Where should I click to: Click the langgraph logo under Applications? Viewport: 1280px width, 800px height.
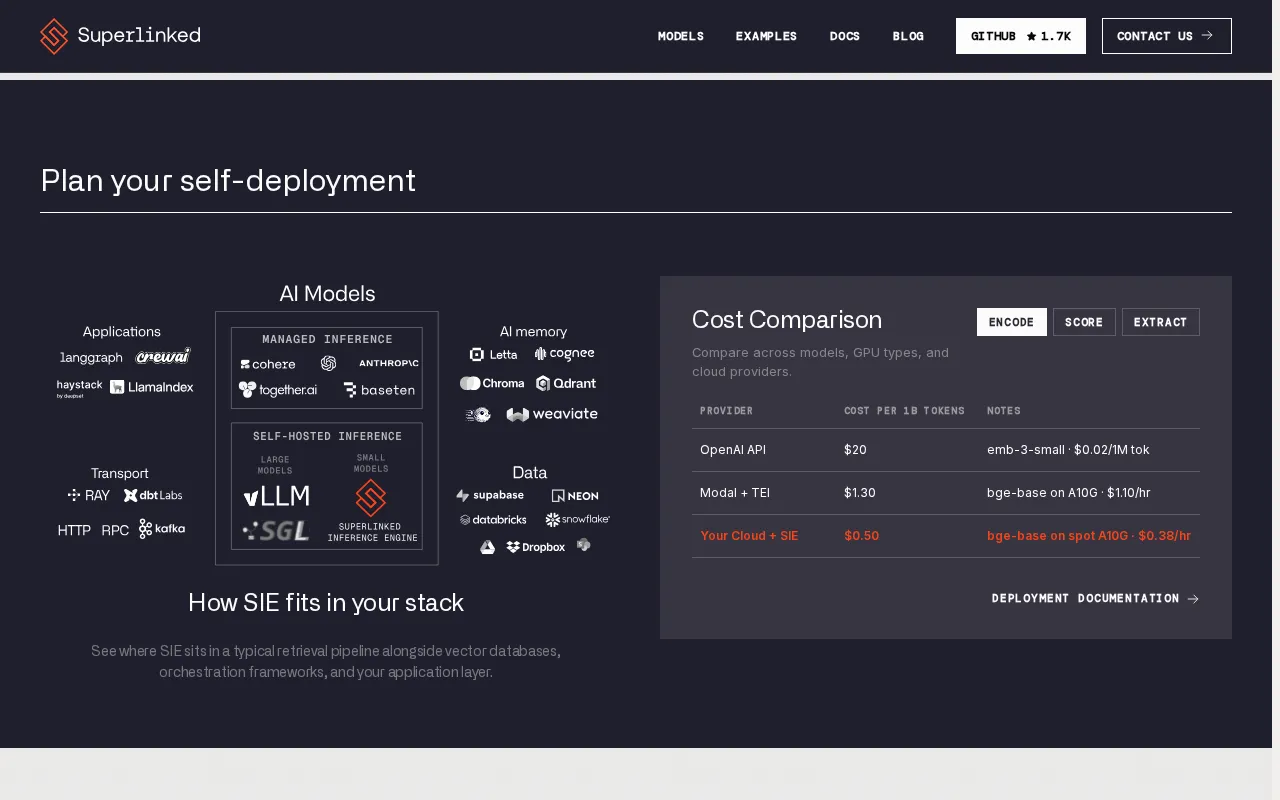(x=91, y=358)
